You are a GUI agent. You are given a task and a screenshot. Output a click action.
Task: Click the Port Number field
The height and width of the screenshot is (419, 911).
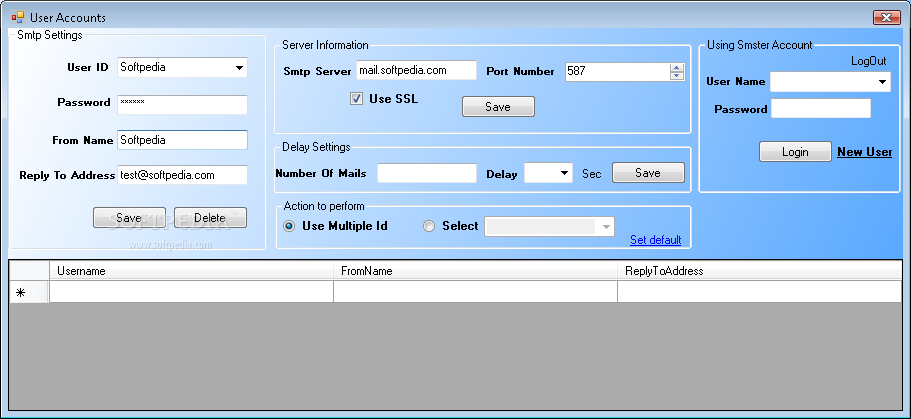(x=618, y=72)
